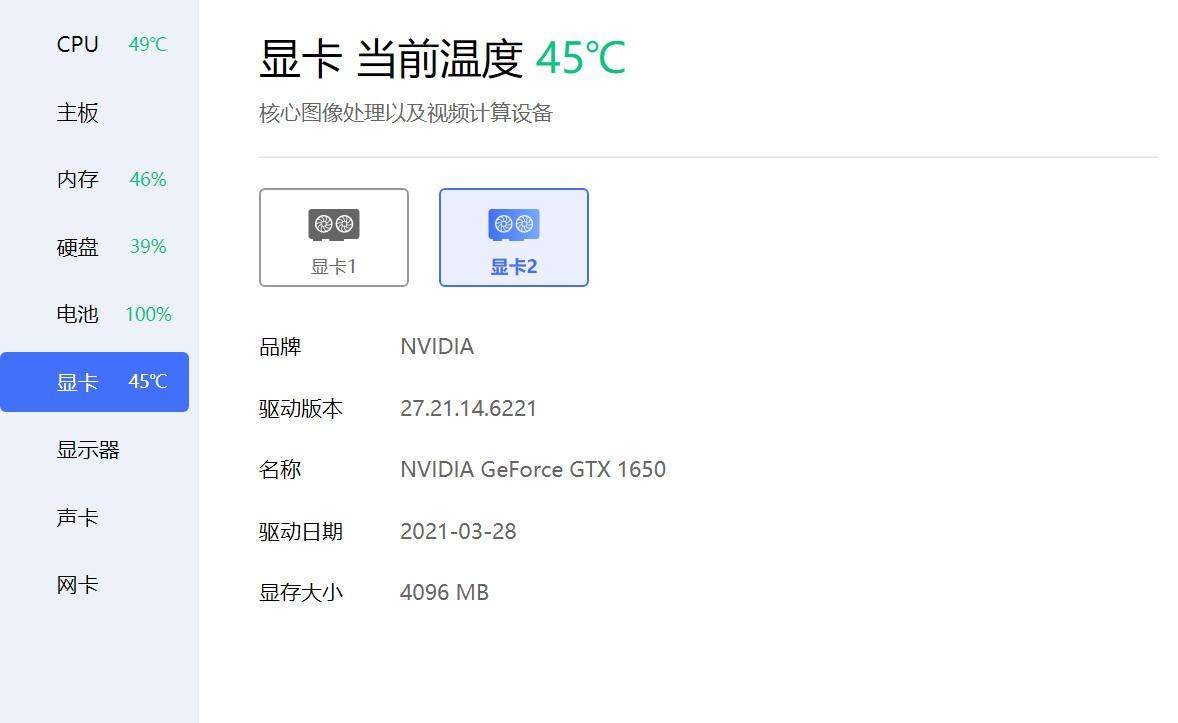Click the video memory size 4096 MB

[x=445, y=592]
